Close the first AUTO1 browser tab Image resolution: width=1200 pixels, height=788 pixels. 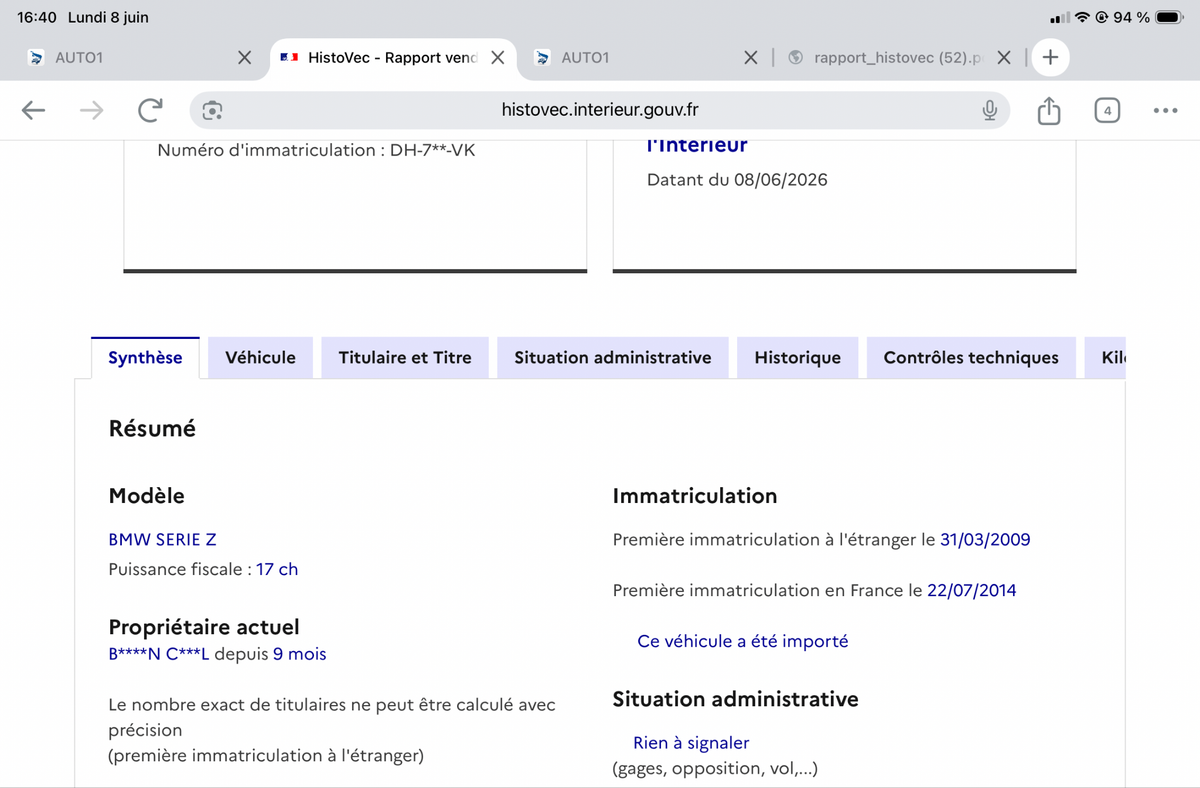244,58
